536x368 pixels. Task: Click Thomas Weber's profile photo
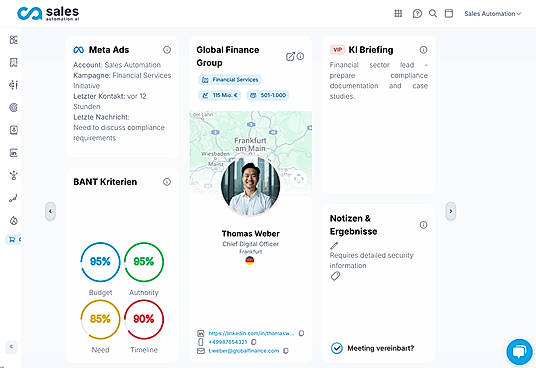[251, 186]
